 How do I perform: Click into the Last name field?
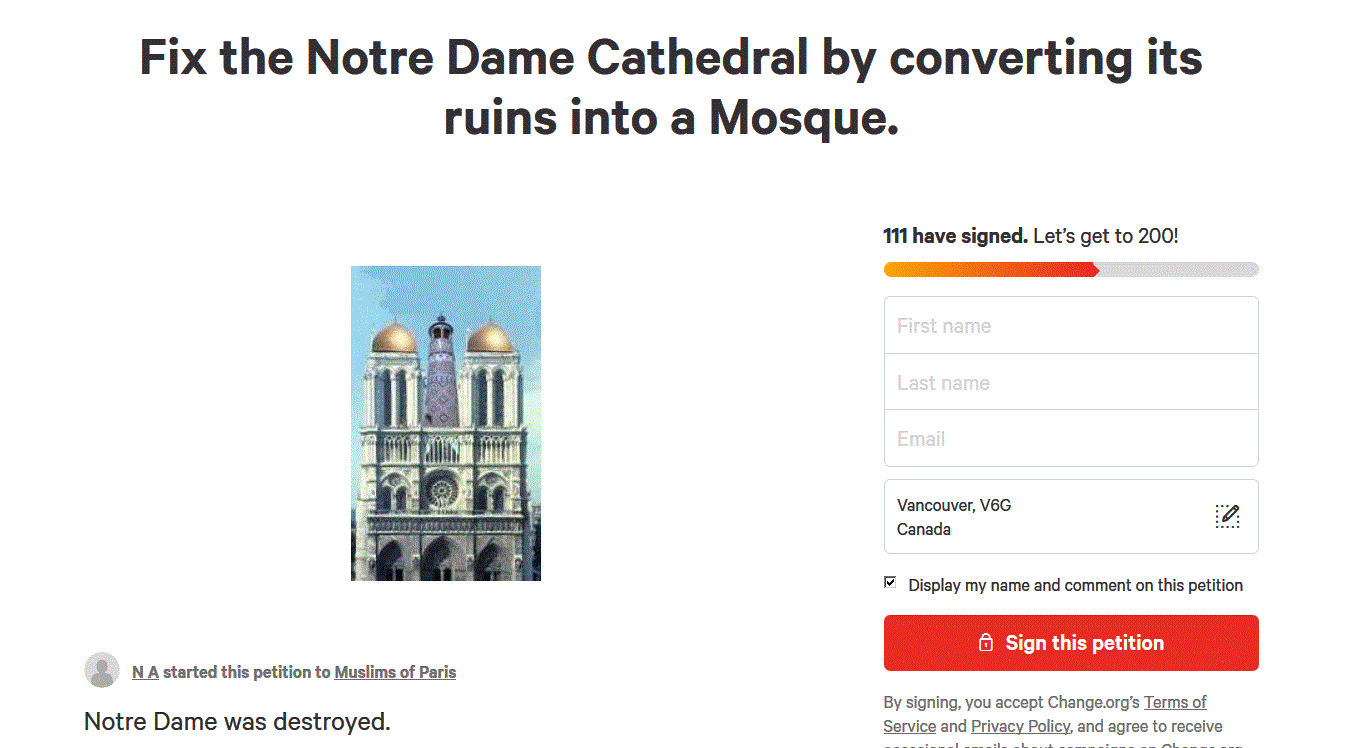click(1070, 382)
